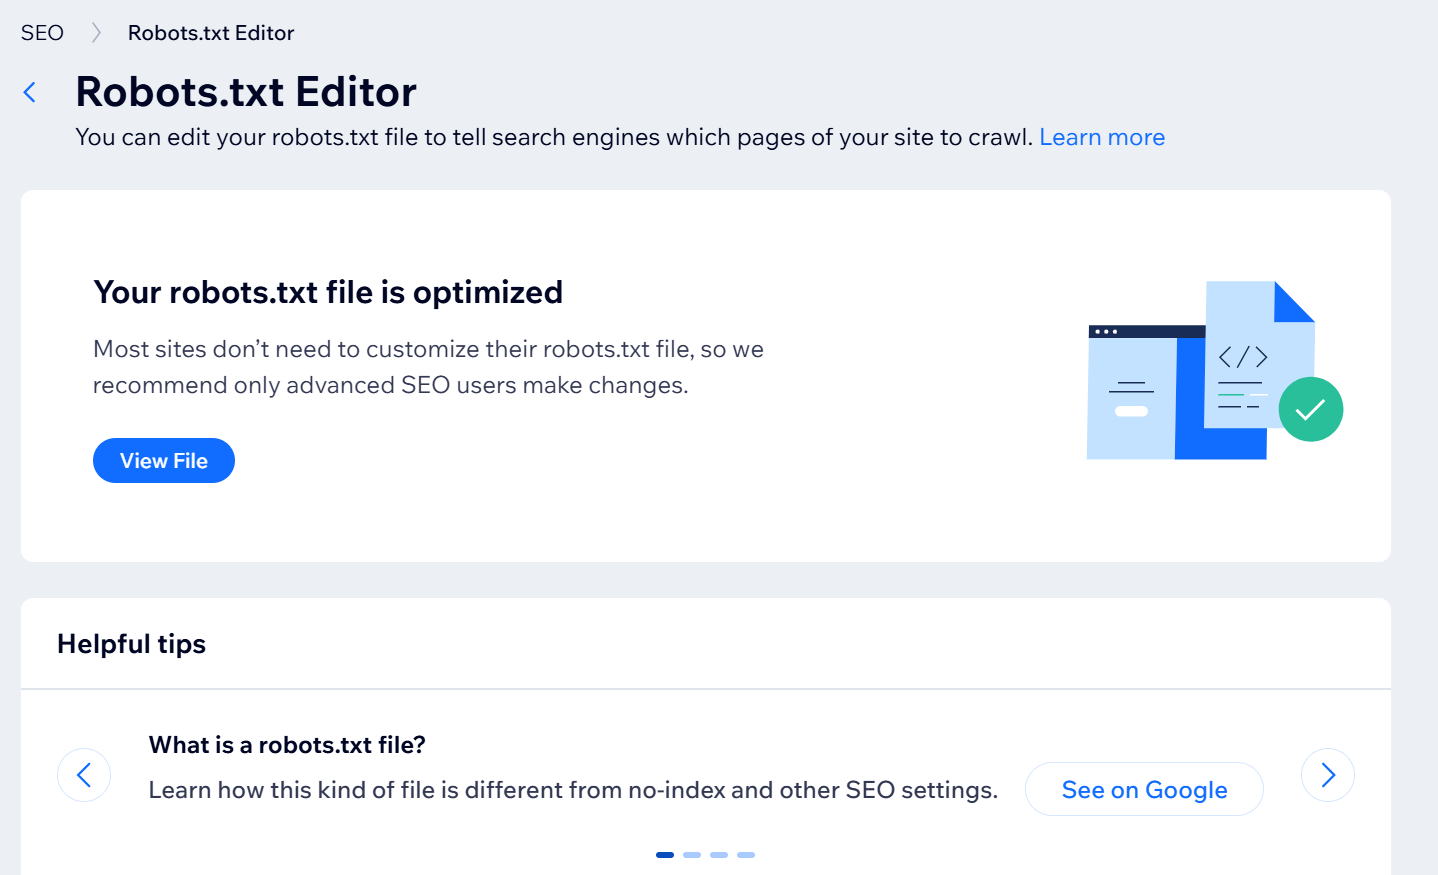The image size is (1438, 875).
Task: Open the SEO breadcrumb
Action: [42, 33]
